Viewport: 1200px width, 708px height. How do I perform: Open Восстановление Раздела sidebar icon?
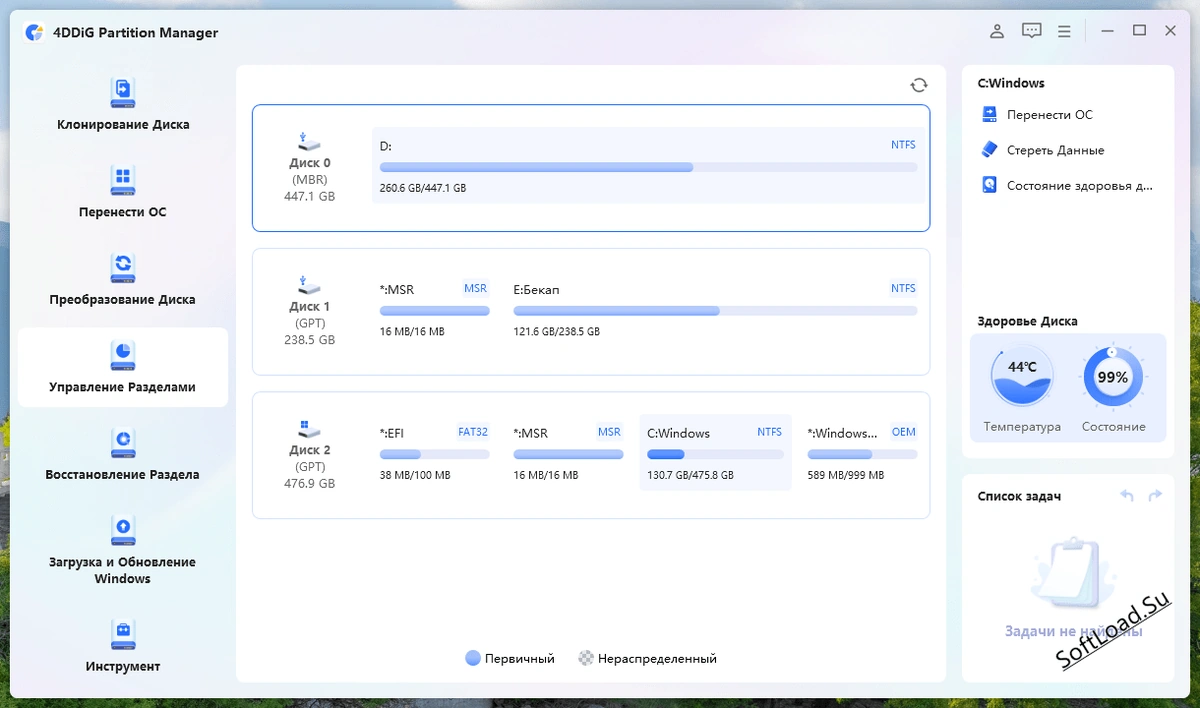[122, 442]
